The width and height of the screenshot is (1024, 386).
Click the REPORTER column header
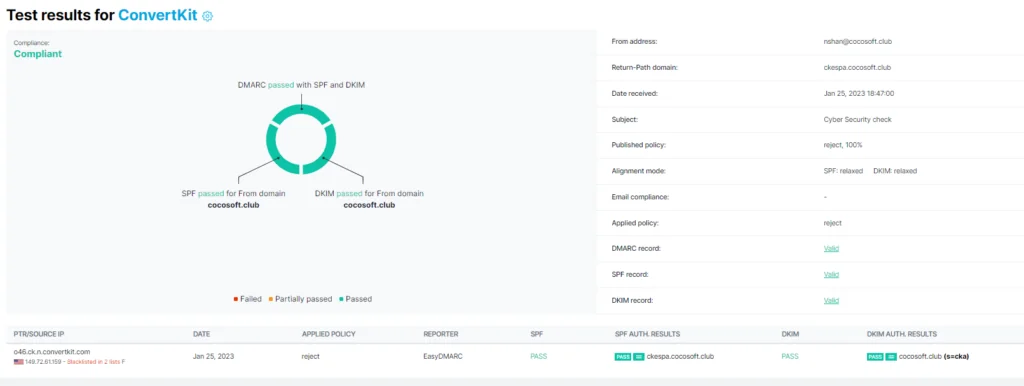click(441, 334)
